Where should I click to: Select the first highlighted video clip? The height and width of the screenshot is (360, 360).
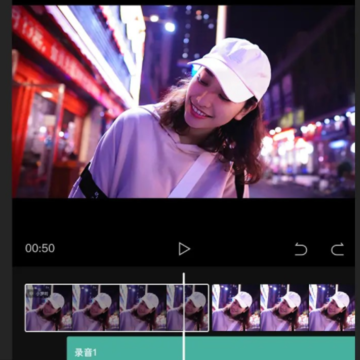[x=117, y=308]
